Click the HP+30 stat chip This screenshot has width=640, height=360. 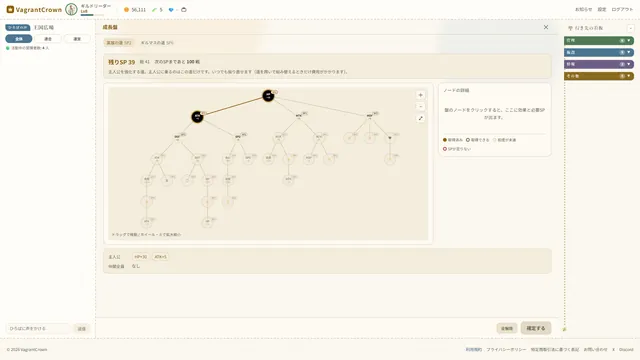point(140,257)
